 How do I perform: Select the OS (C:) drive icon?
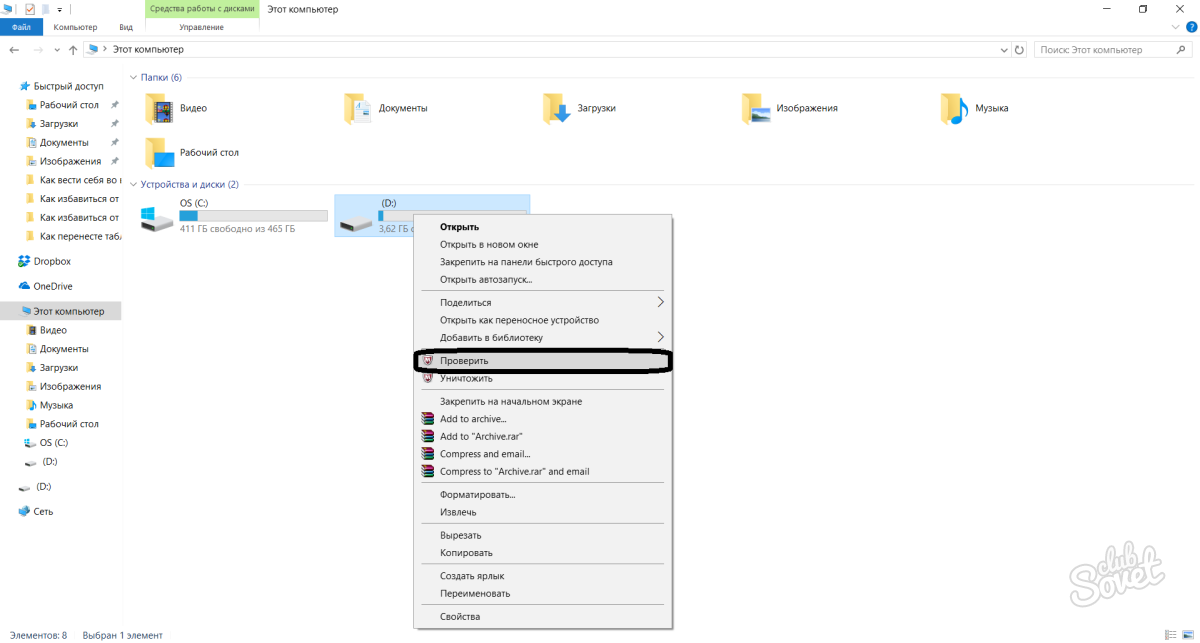click(157, 217)
